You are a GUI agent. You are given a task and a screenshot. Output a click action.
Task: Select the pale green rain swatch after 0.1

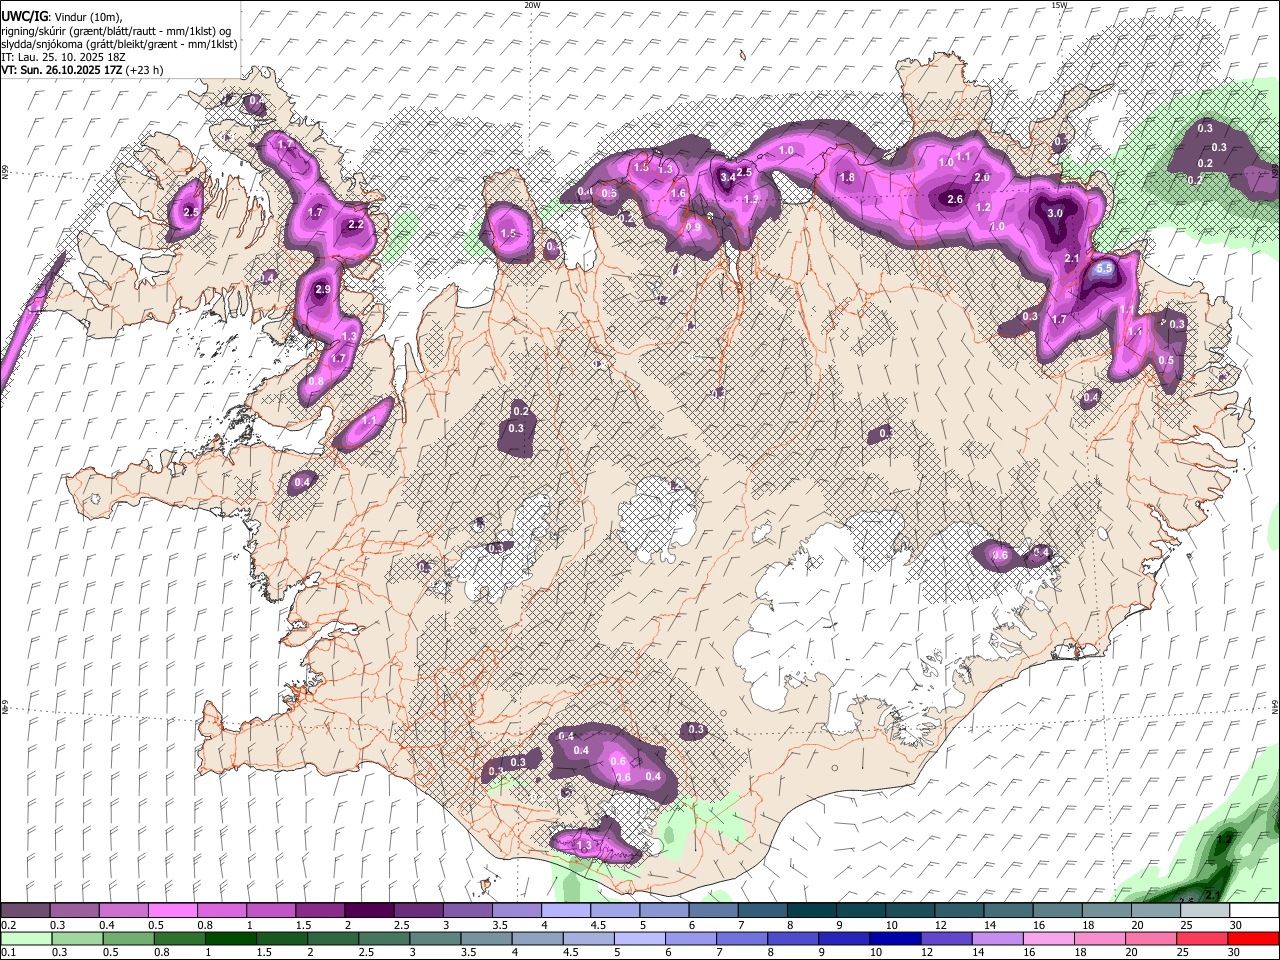pos(26,938)
